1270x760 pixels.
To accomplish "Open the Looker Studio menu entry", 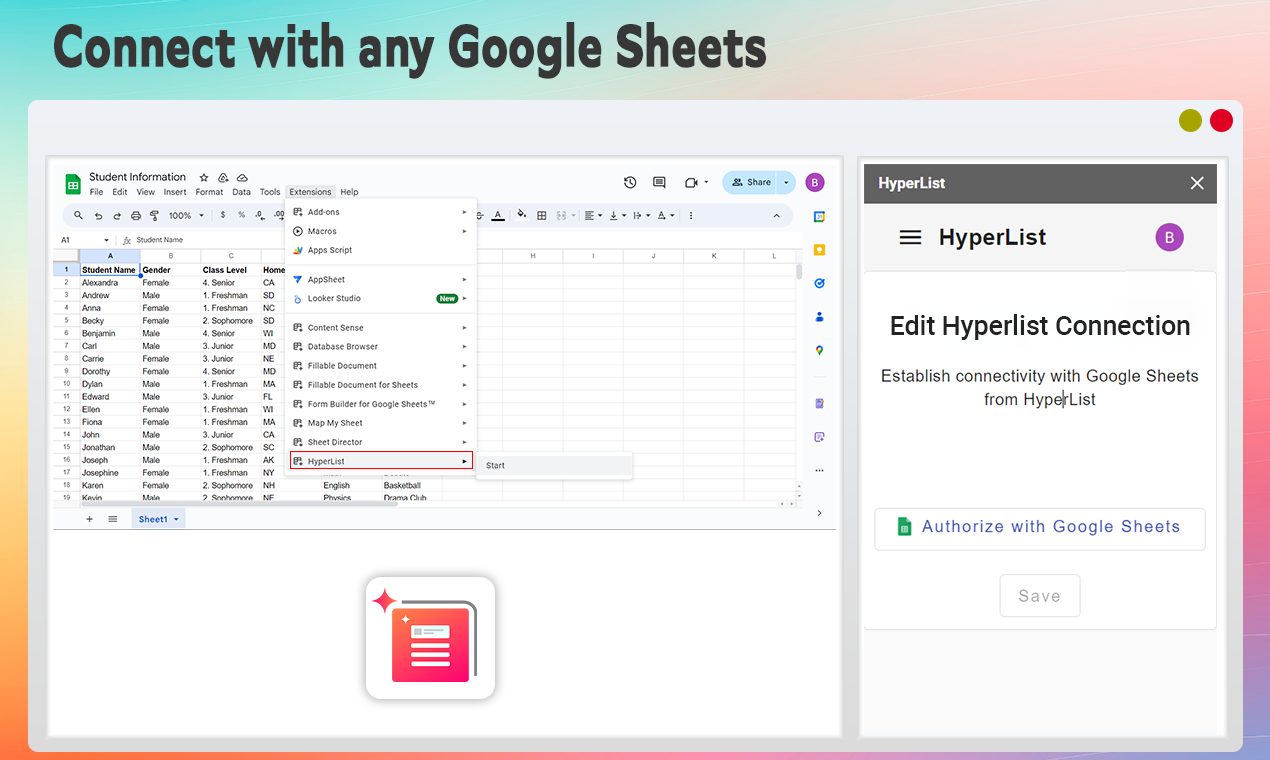I will click(380, 298).
